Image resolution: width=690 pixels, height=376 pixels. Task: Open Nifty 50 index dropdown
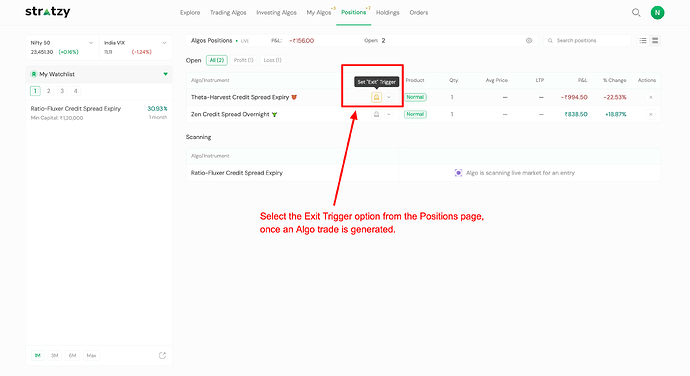[91, 43]
